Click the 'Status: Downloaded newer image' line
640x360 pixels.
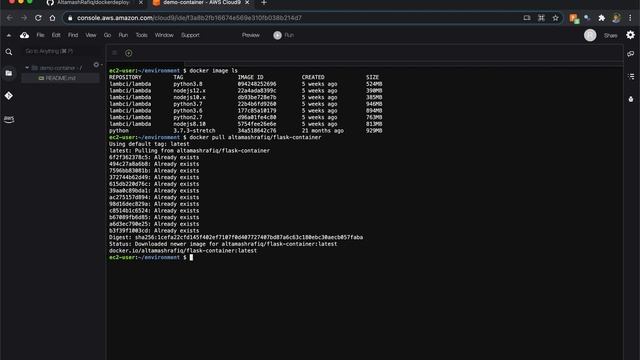(x=223, y=244)
